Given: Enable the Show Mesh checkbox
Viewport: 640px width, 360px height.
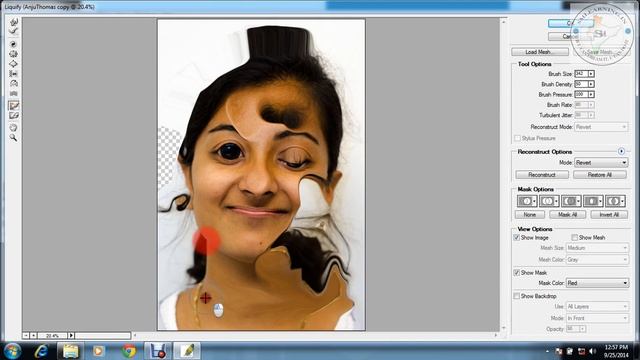Looking at the screenshot, I should coord(574,238).
